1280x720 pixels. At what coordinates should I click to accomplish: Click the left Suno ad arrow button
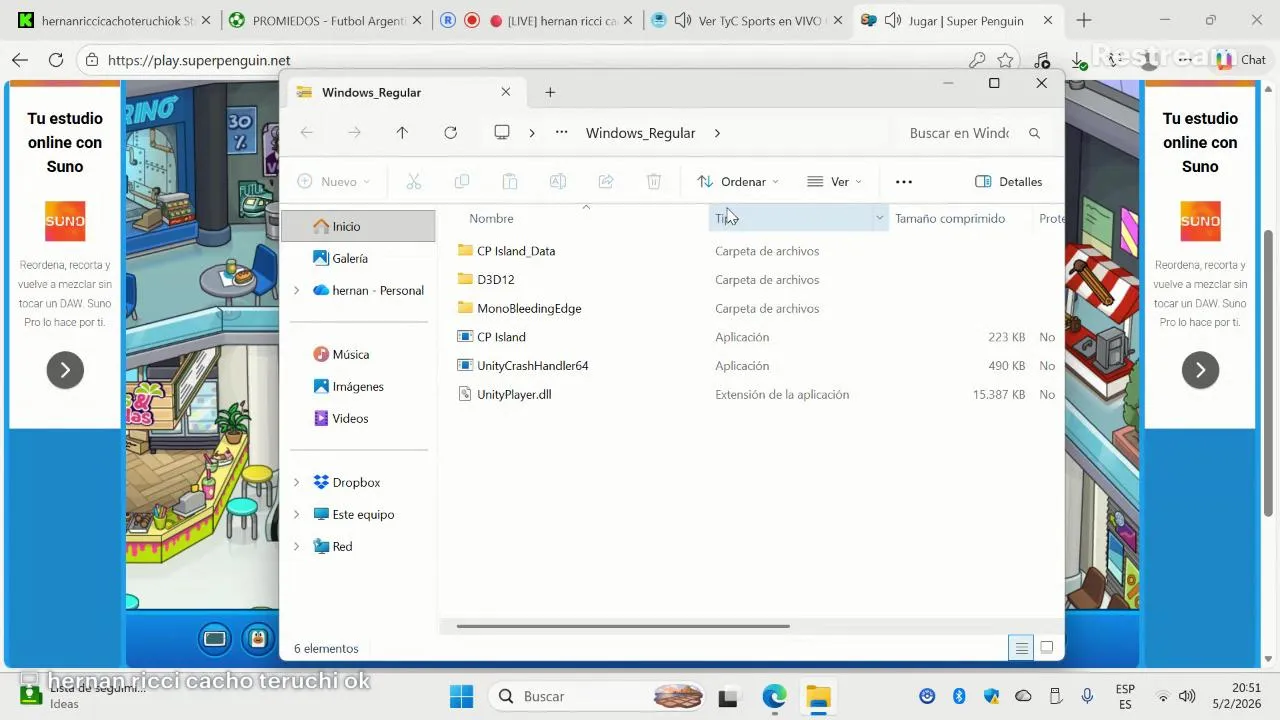[x=65, y=370]
